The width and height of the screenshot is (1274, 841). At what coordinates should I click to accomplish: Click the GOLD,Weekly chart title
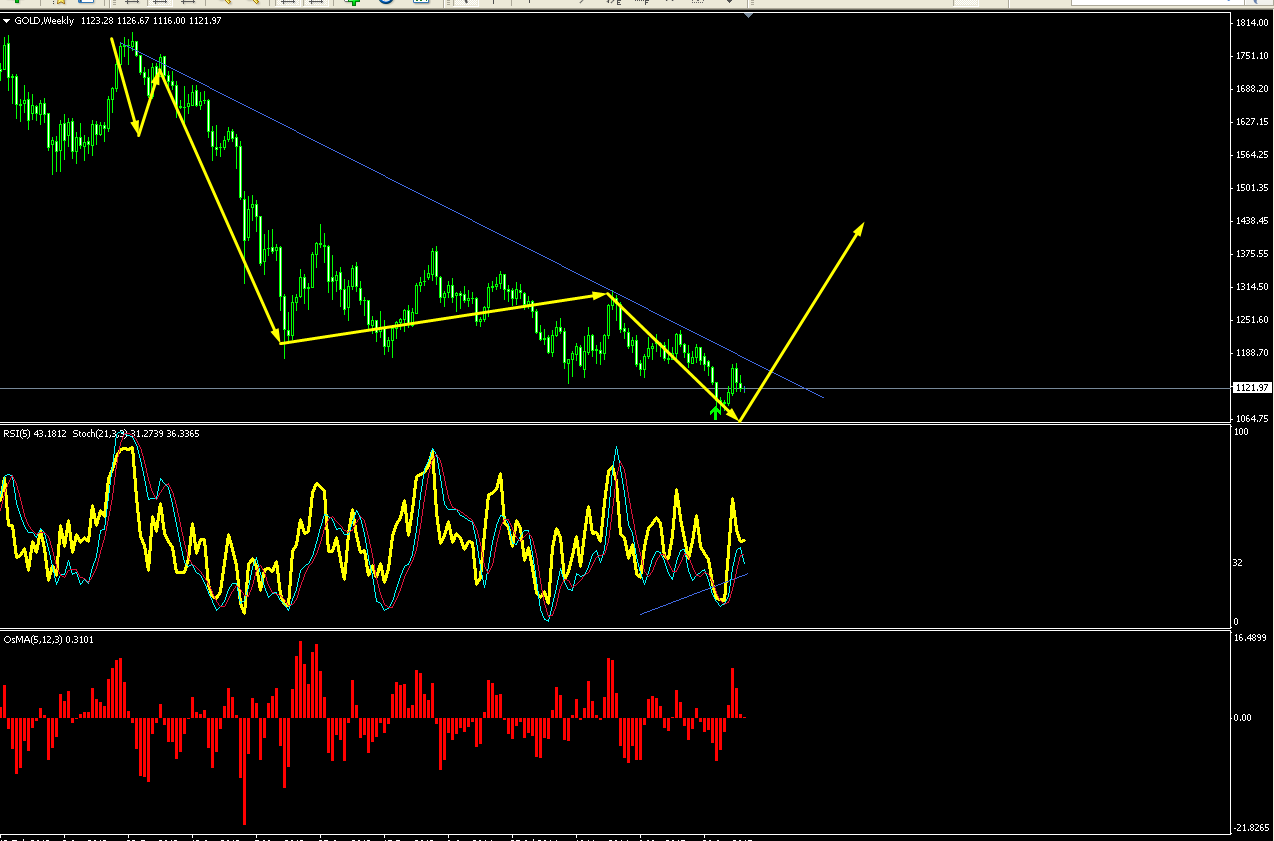click(x=44, y=20)
